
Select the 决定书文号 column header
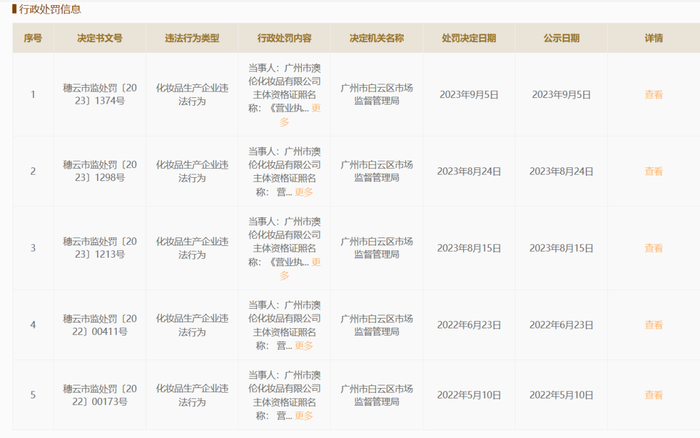point(100,38)
